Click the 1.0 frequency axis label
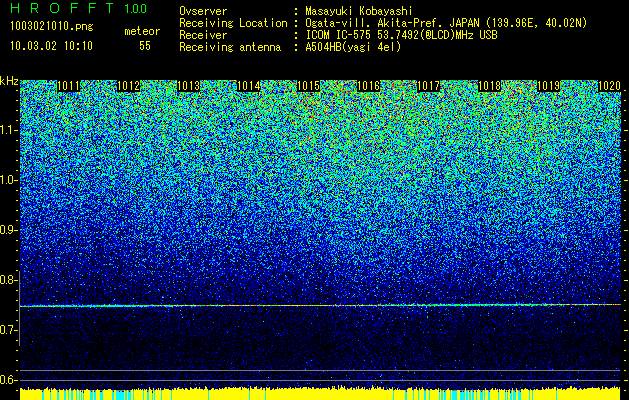This screenshot has width=629, height=400. (x=9, y=180)
